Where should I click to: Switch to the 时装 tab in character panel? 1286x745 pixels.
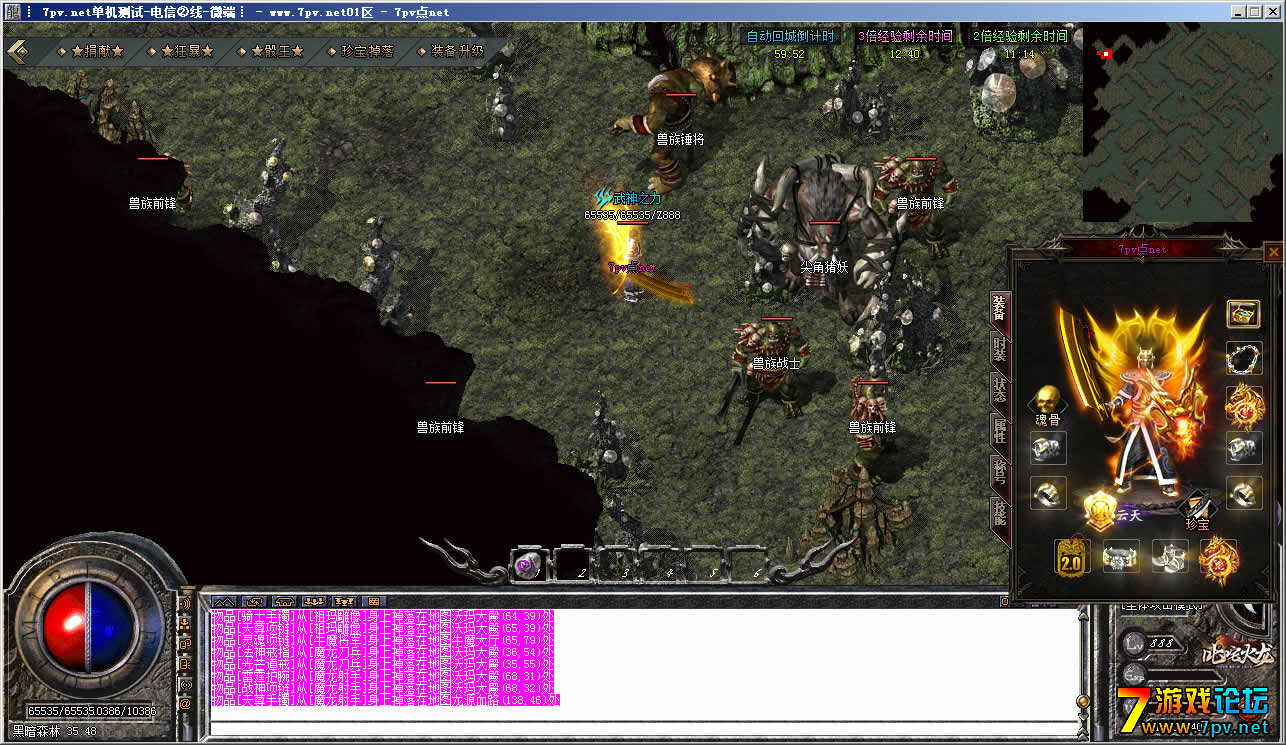[x=999, y=350]
